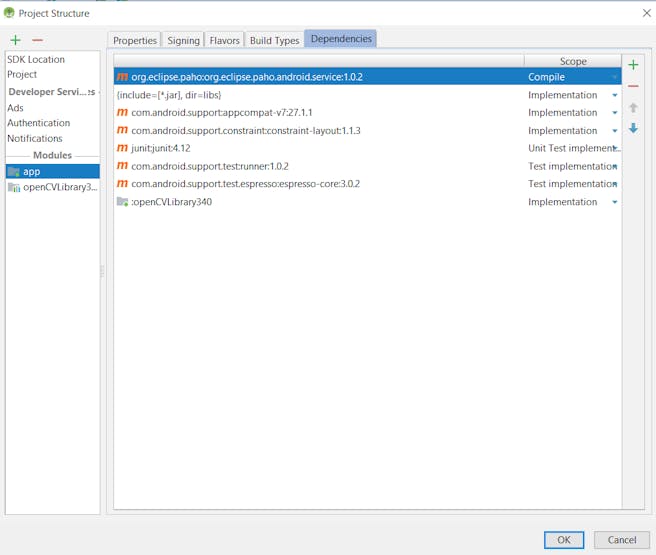The image size is (656, 555).
Task: Click Android Studio logo in title bar
Action: click(9, 13)
